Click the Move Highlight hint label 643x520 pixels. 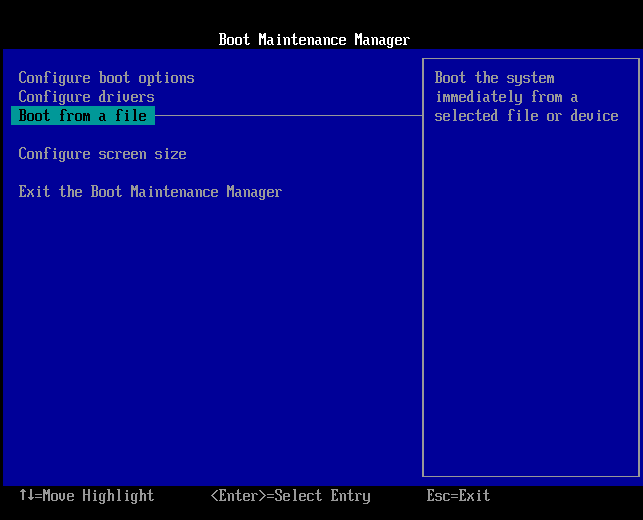click(x=98, y=496)
